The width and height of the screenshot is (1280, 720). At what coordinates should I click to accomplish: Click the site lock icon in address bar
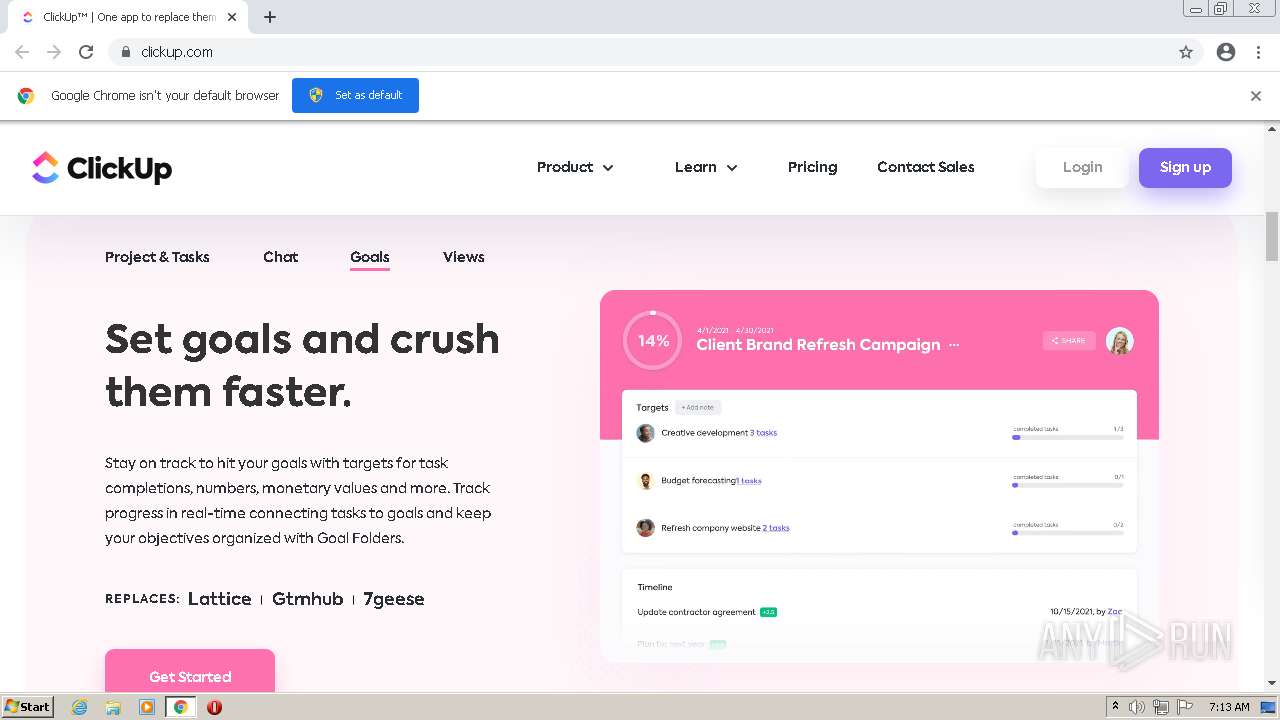coord(125,52)
